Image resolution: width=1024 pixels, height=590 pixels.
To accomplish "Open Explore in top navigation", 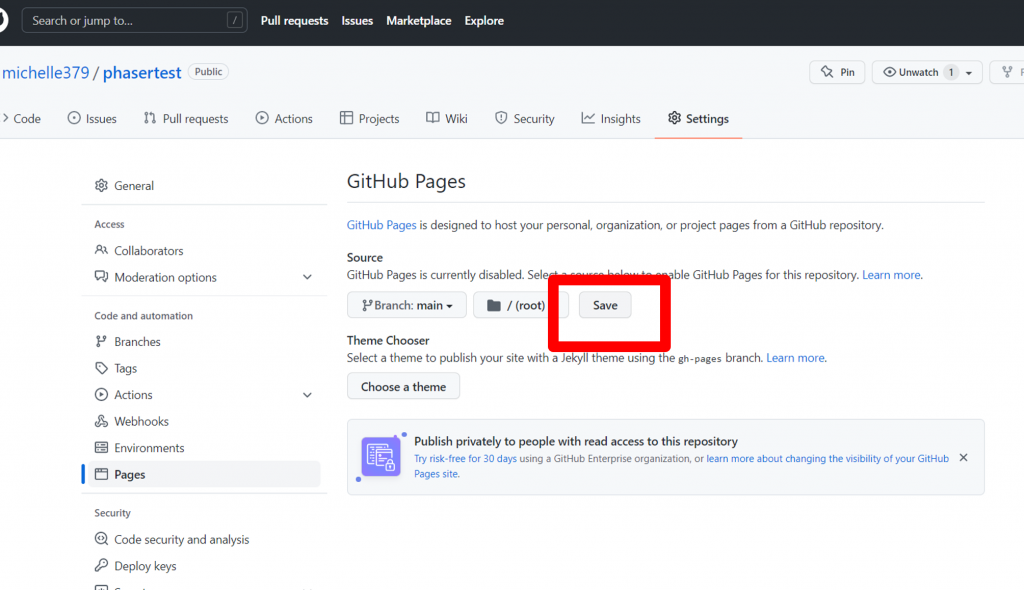I will click(x=484, y=20).
